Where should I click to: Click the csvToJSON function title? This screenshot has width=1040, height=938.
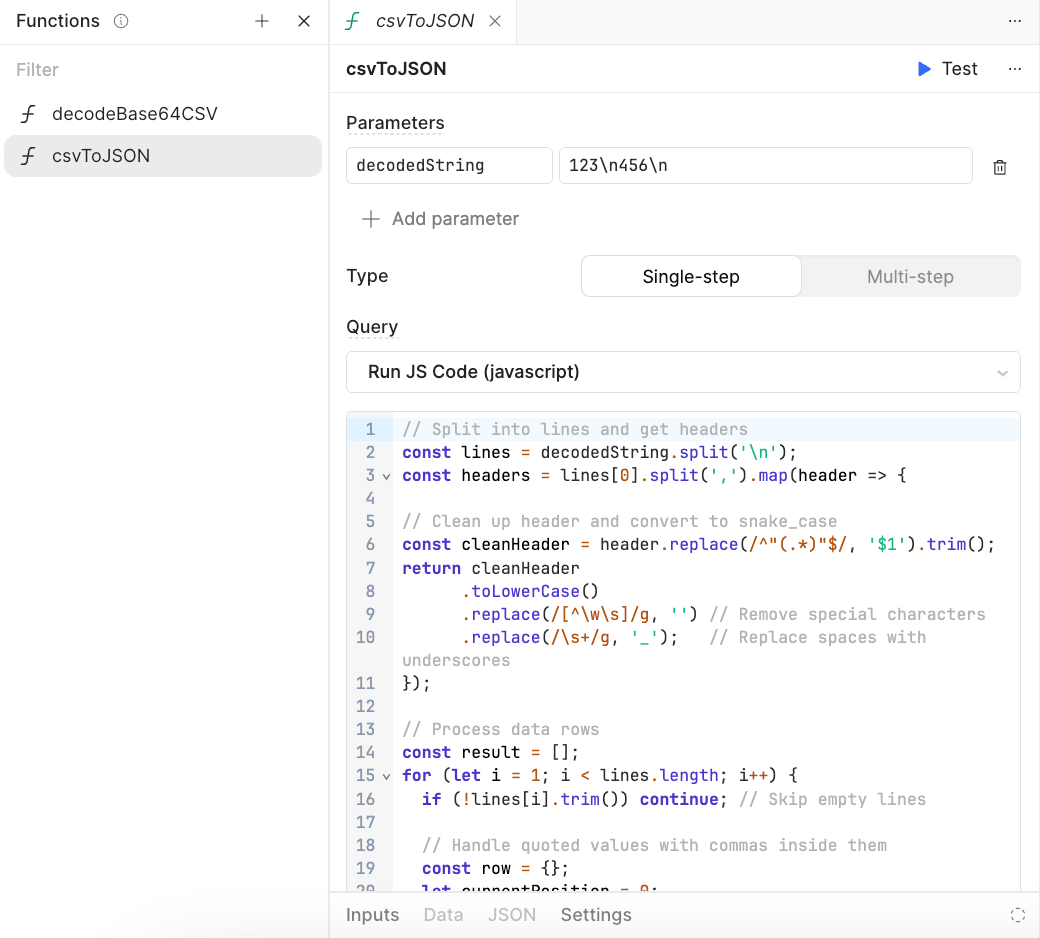click(396, 69)
